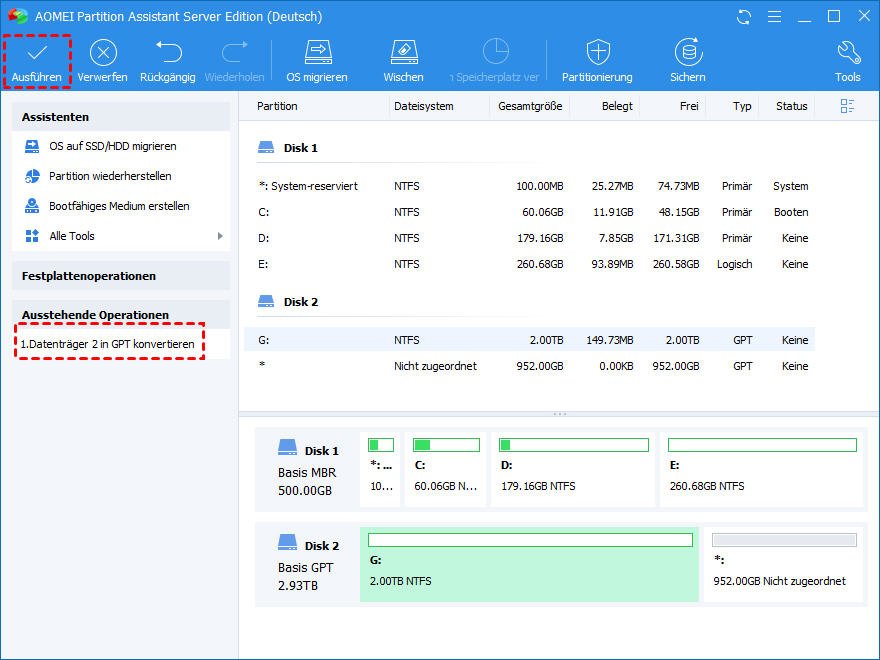Select the Wischen wipe icon
The width and height of the screenshot is (880, 660).
[403, 53]
